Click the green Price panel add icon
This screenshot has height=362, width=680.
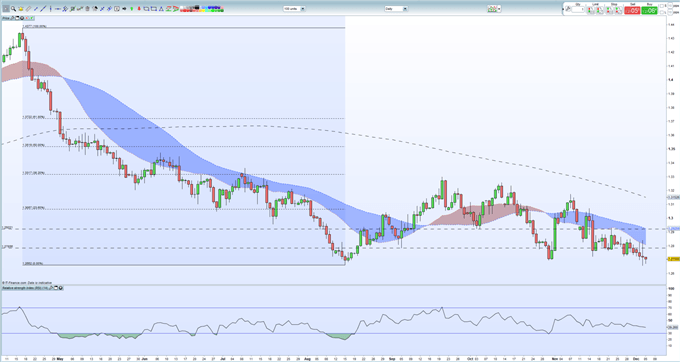click(32, 18)
